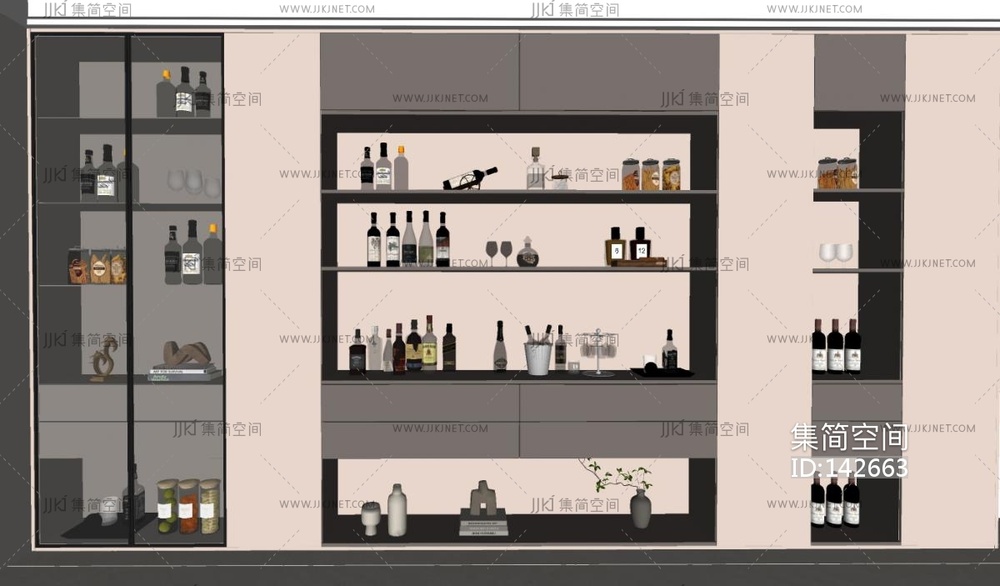
Task: Click the large 集简空间 watermark above the ID
Action: click(x=849, y=437)
